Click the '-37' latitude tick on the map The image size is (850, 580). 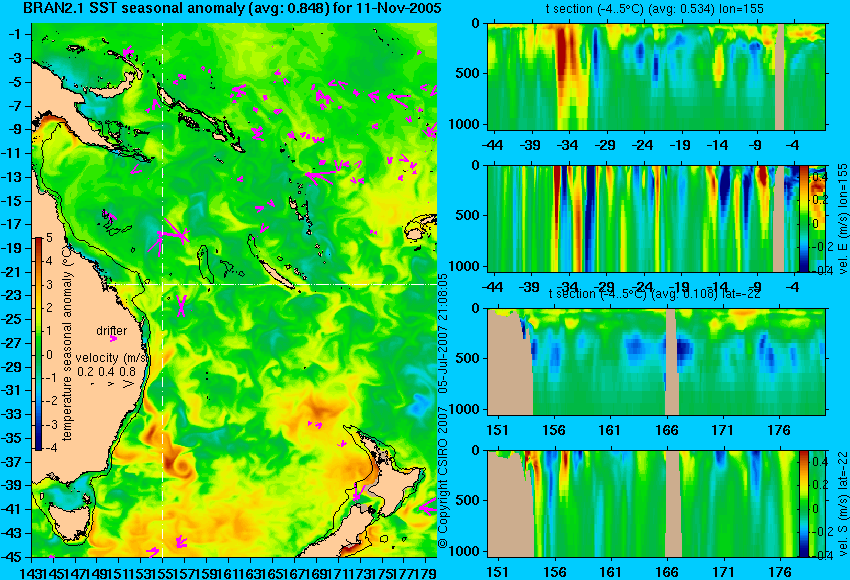[x=14, y=462]
